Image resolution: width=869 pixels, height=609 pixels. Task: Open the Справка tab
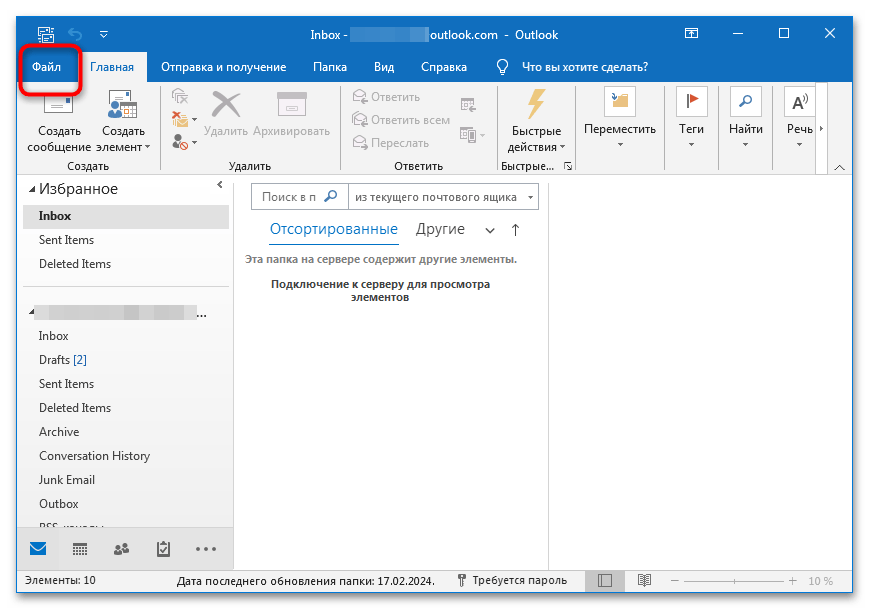click(443, 67)
